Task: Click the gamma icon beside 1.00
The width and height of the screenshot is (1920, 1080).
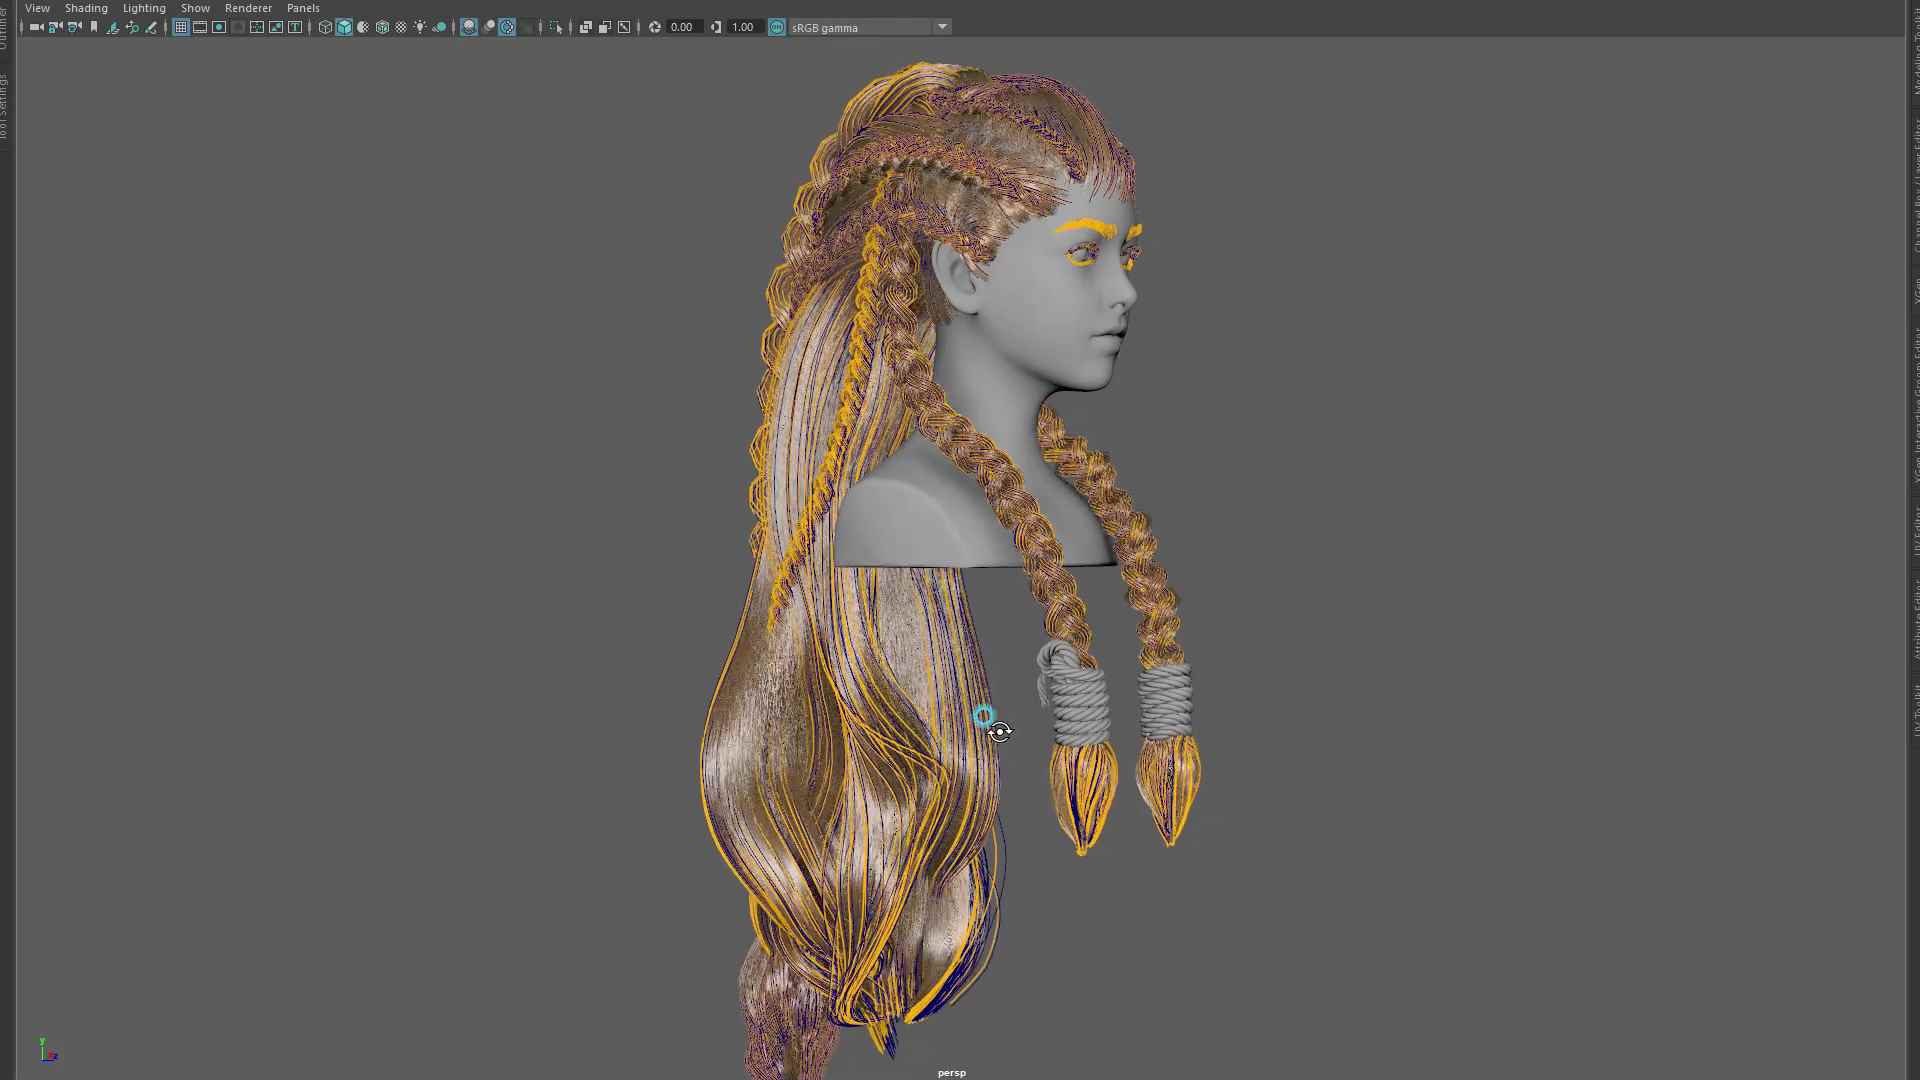Action: point(716,27)
